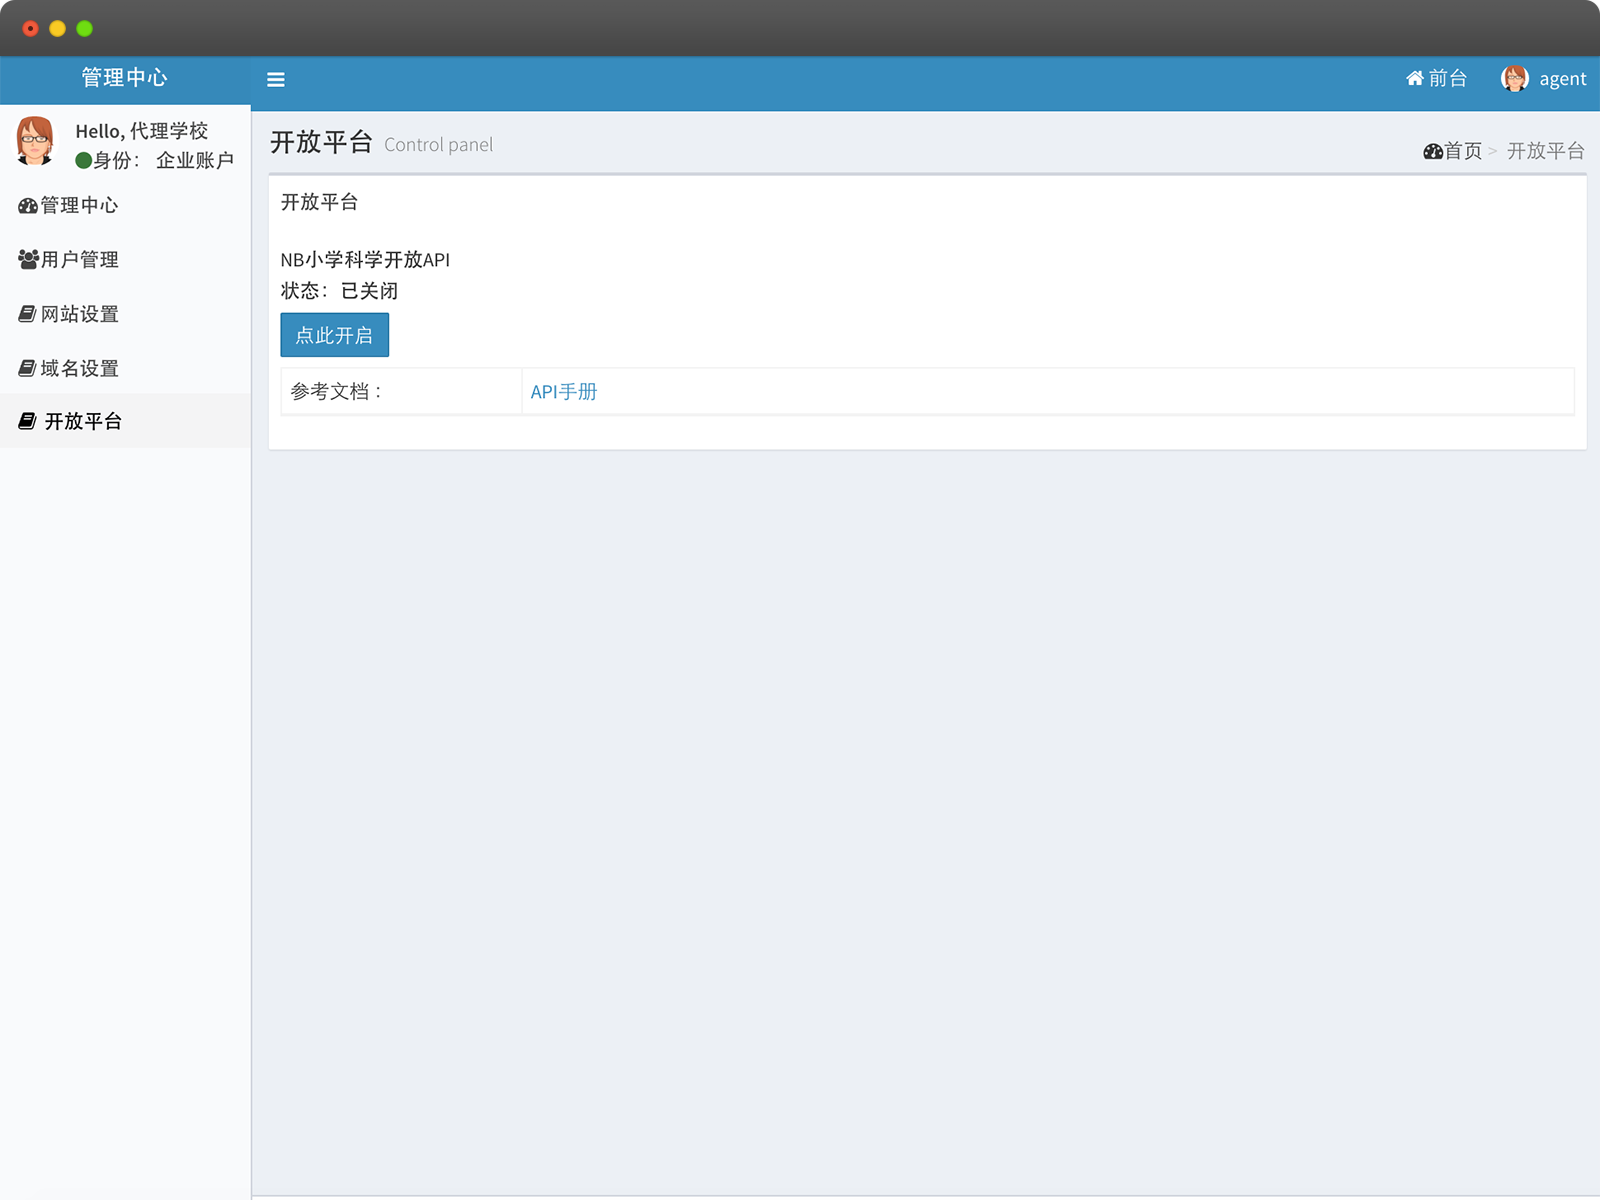This screenshot has height=1200, width=1600.
Task: Go to 域名设置 in the sidebar
Action: point(80,369)
